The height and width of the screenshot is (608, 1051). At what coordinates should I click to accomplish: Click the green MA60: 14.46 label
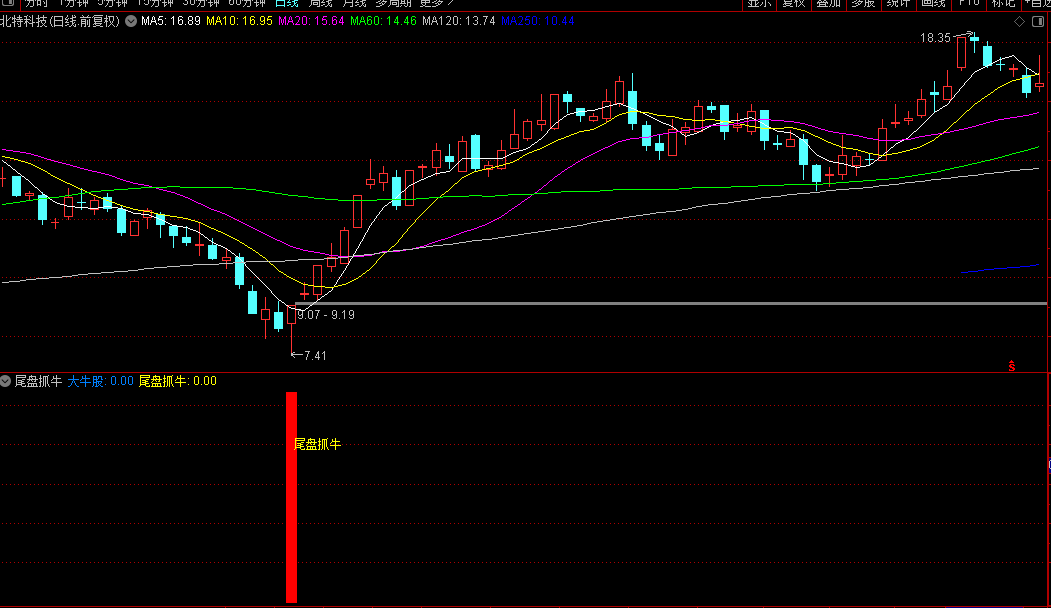click(383, 21)
